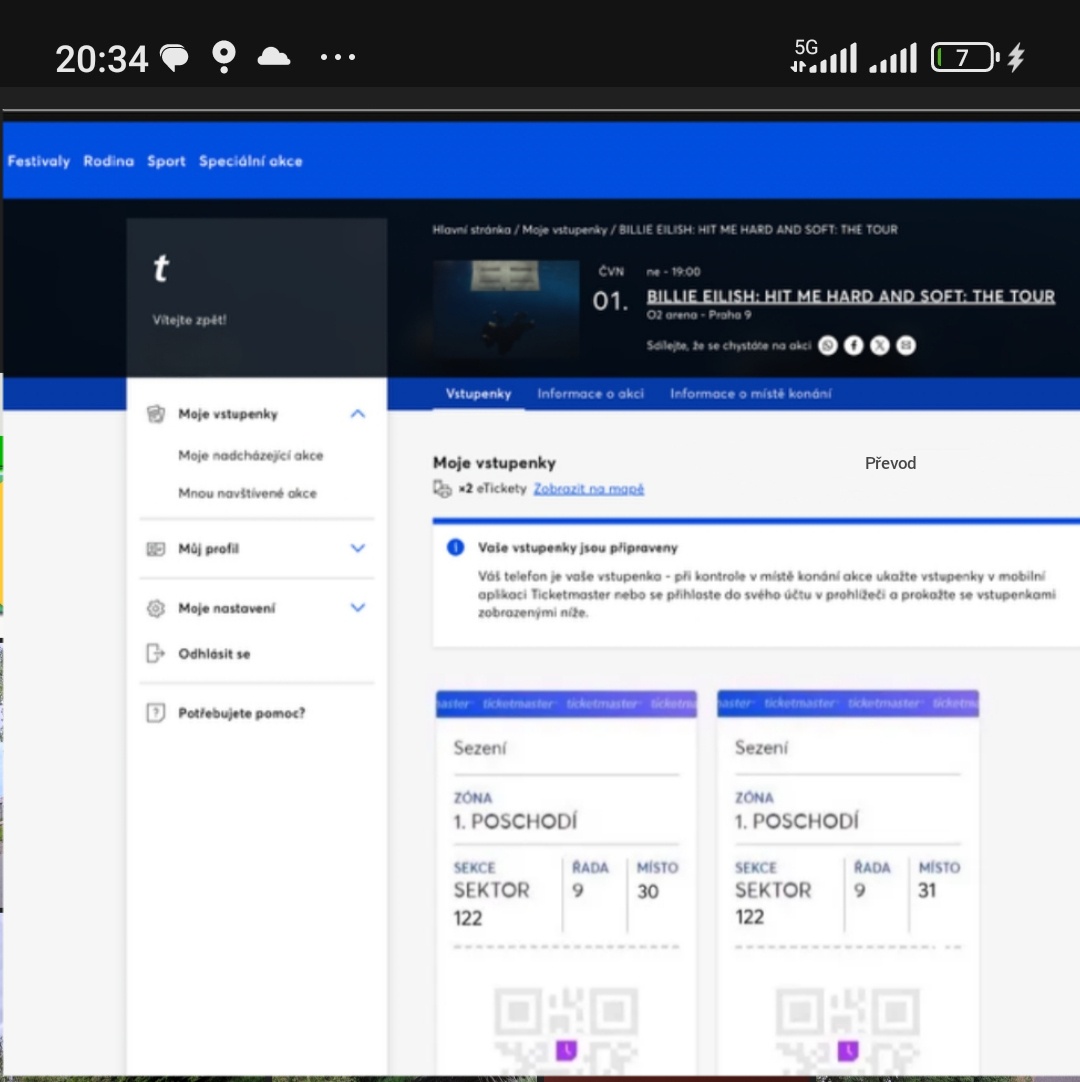The image size is (1080, 1082).
Task: Open the QR code for seat 31
Action: pyautogui.click(x=847, y=1030)
